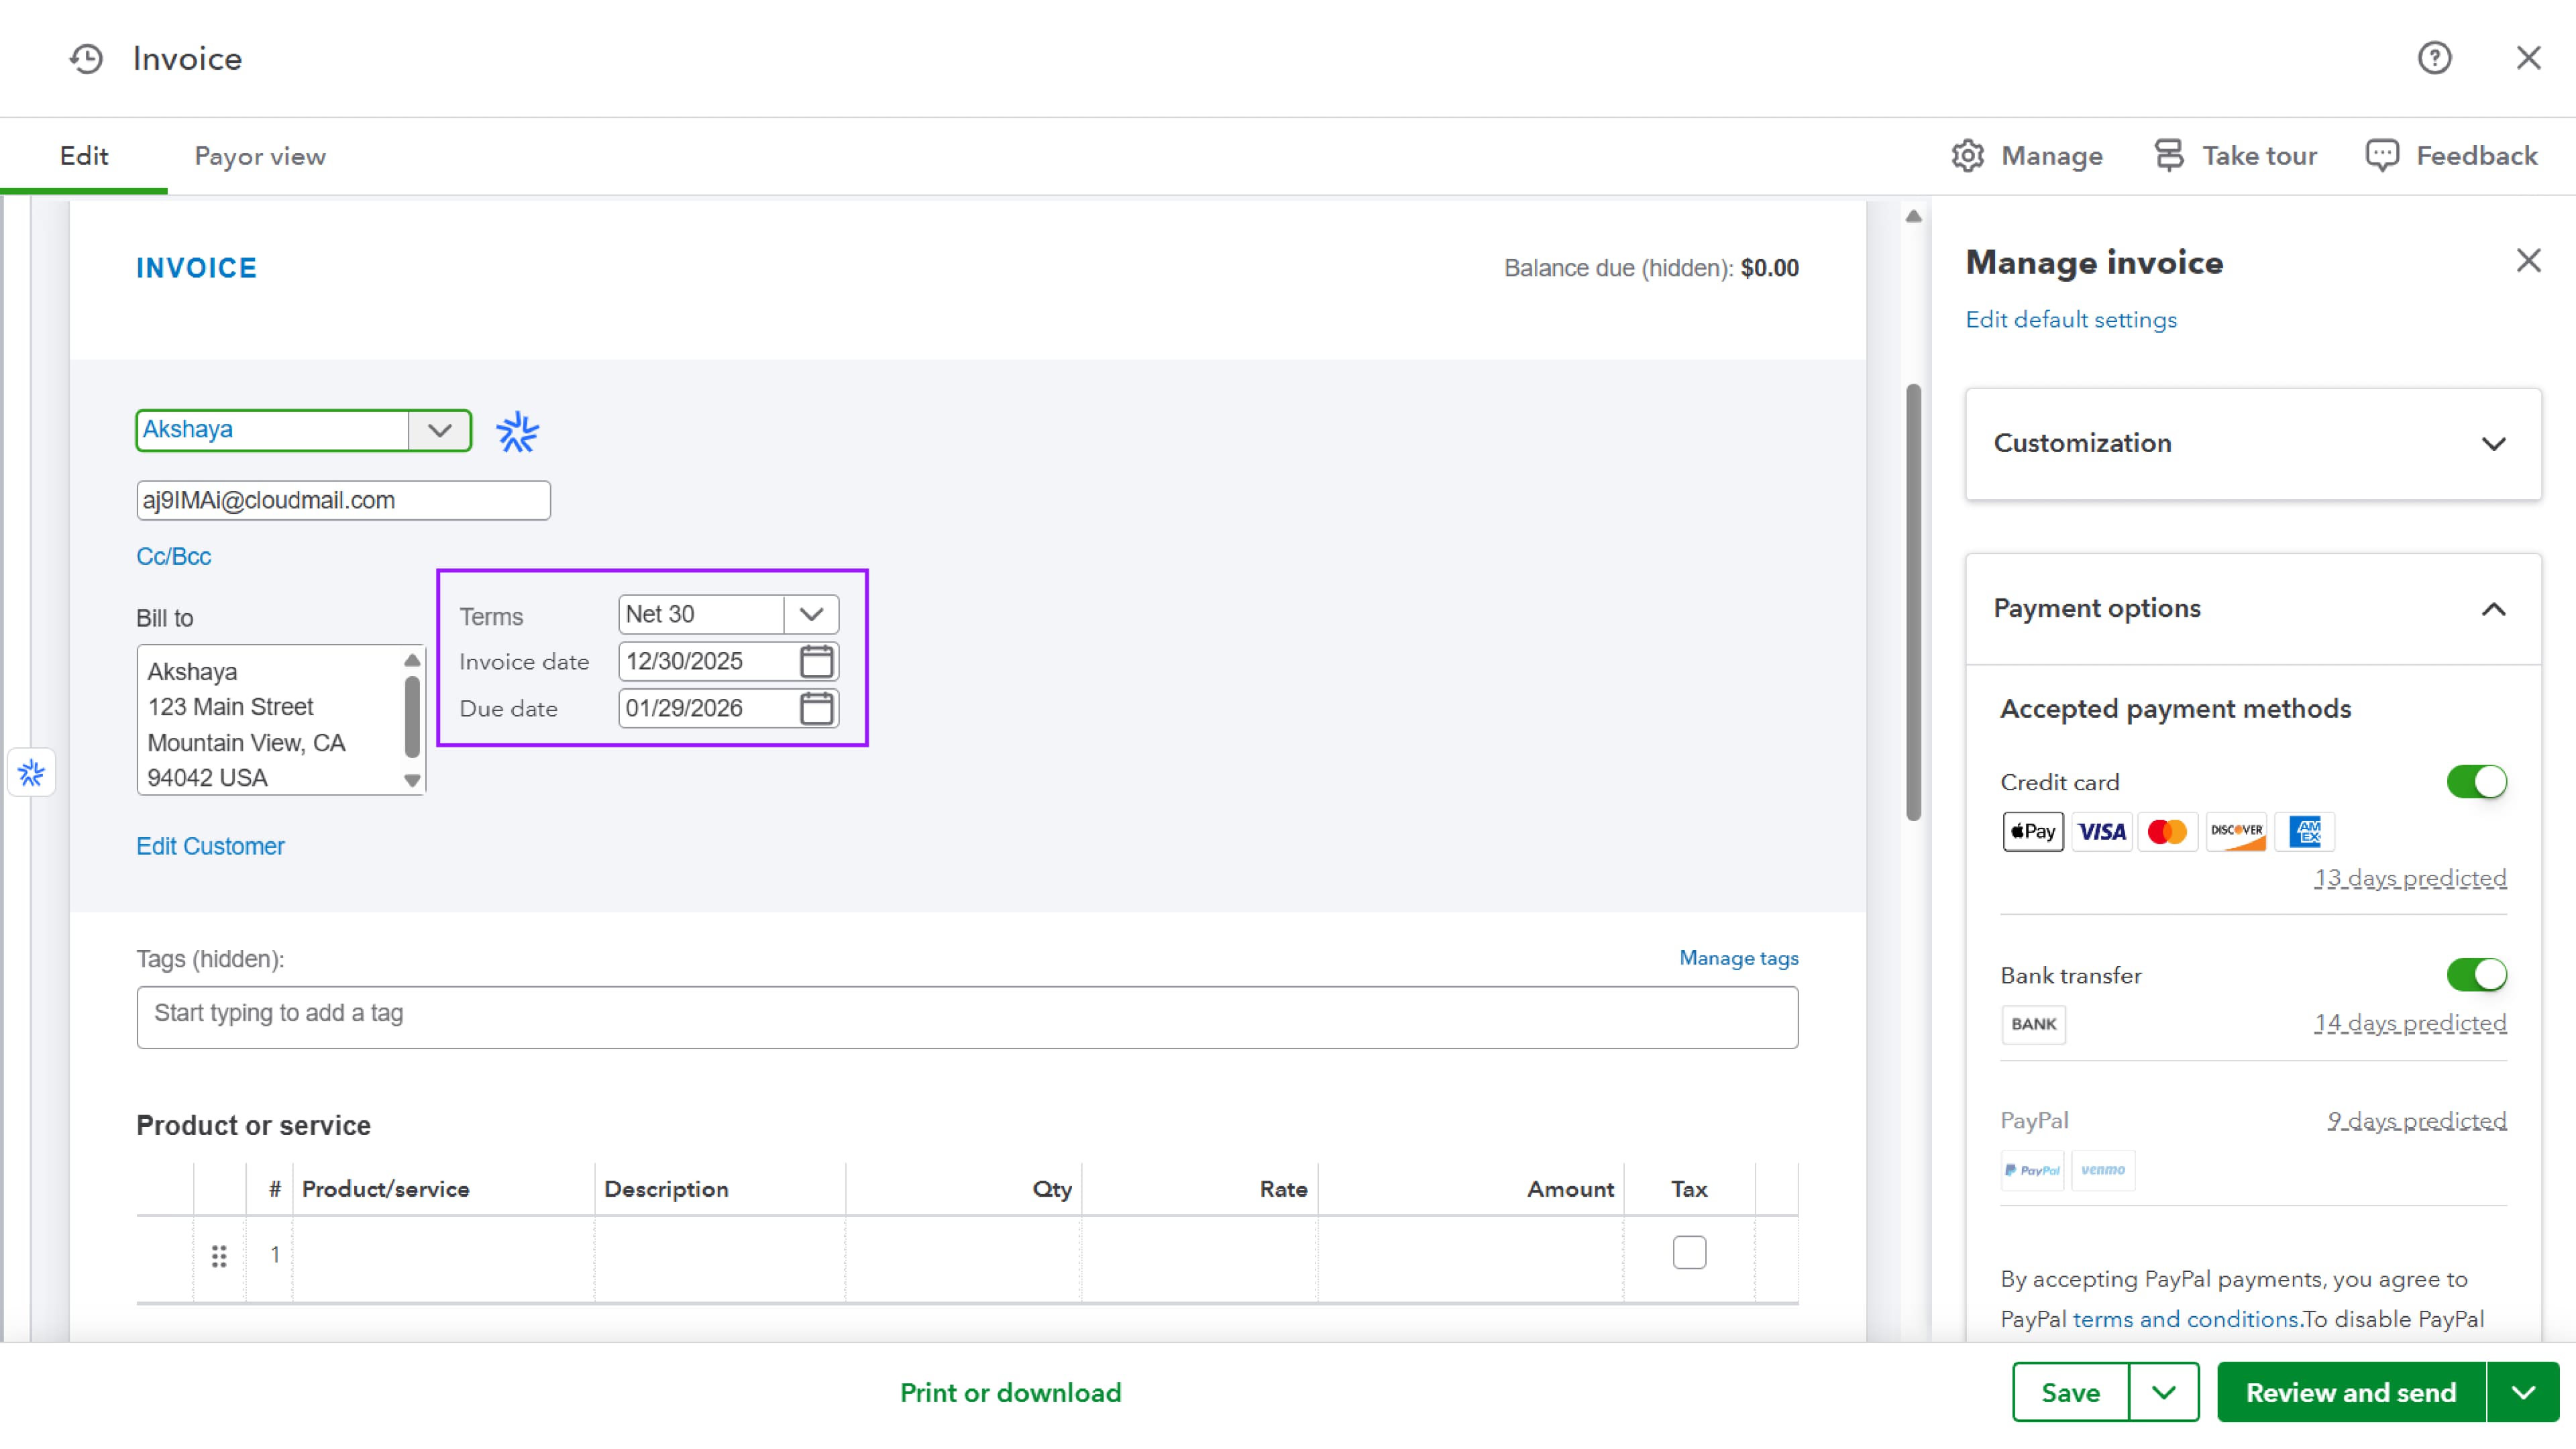Check the Tax checkbox on row 1
The image size is (2576, 1449).
(x=1689, y=1252)
